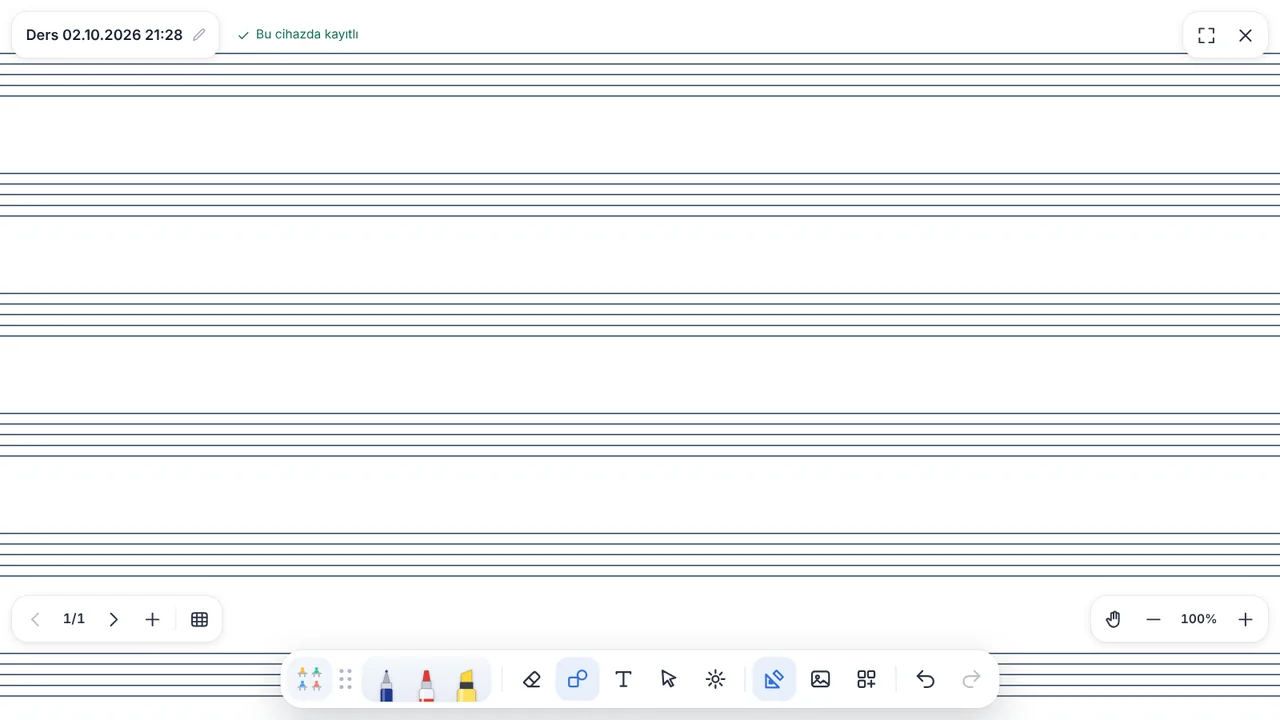Screen dimensions: 1280x720
Task: Reset zoom via the 100% label
Action: pyautogui.click(x=1198, y=619)
